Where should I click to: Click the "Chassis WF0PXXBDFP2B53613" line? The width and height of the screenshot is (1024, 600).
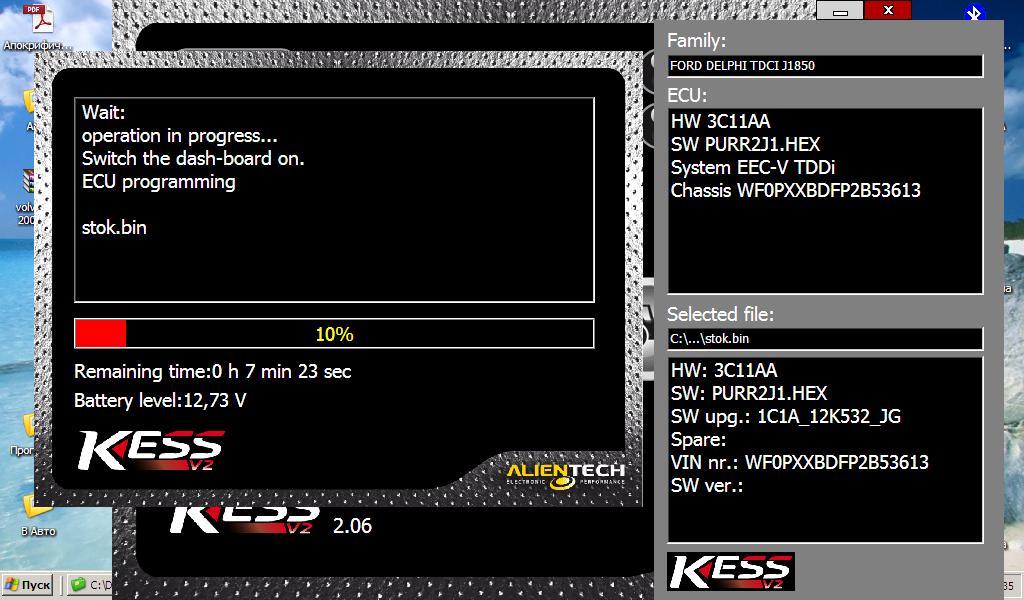(x=795, y=191)
